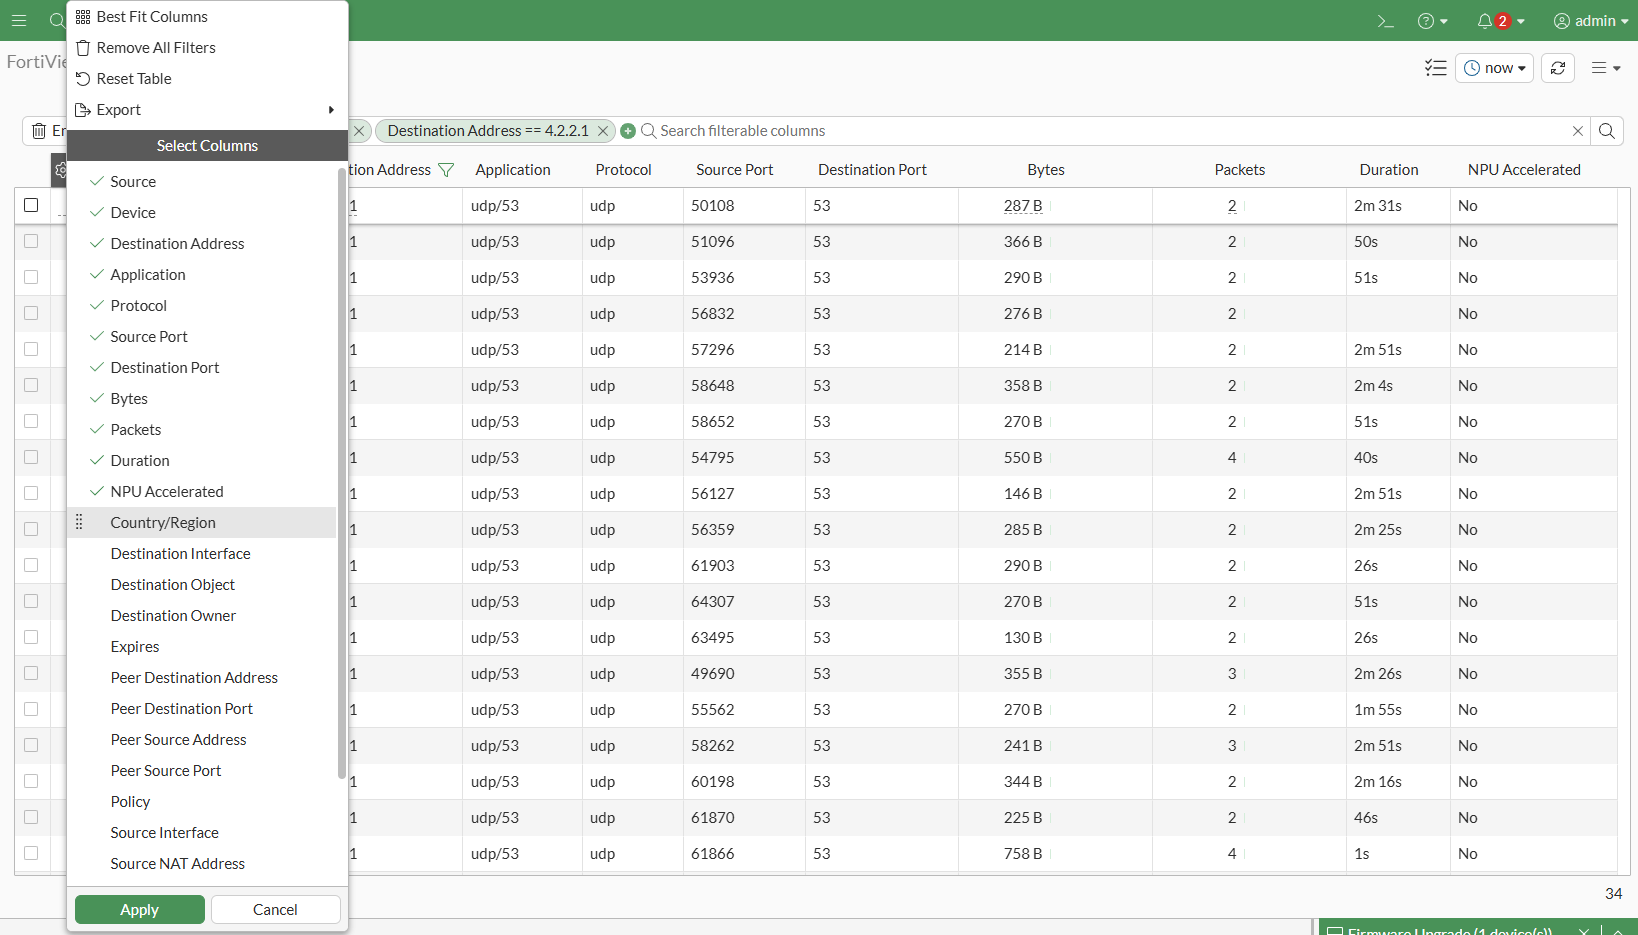Open the 'now' time range dropdown
The height and width of the screenshot is (935, 1638).
coord(1494,68)
